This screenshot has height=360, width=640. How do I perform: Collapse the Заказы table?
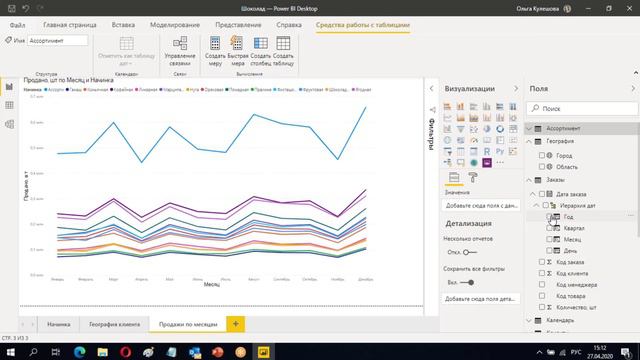(529, 180)
